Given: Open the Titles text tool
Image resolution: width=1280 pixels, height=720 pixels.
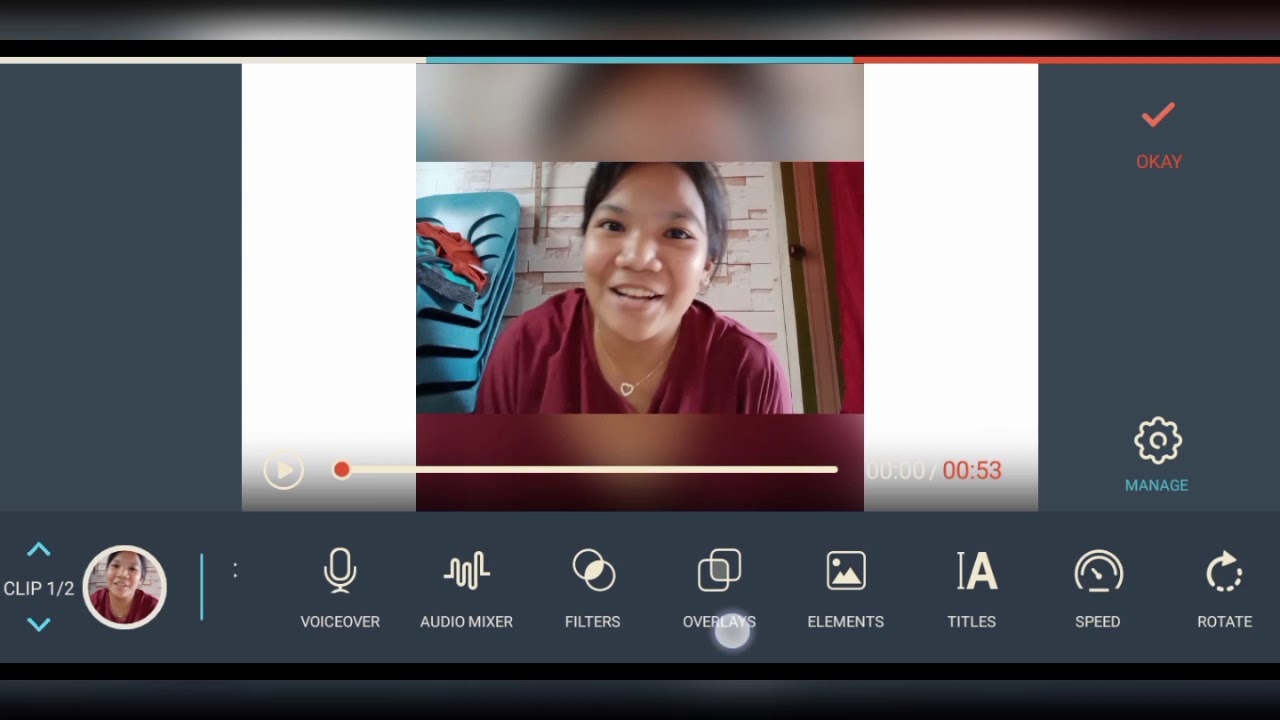Looking at the screenshot, I should 972,589.
